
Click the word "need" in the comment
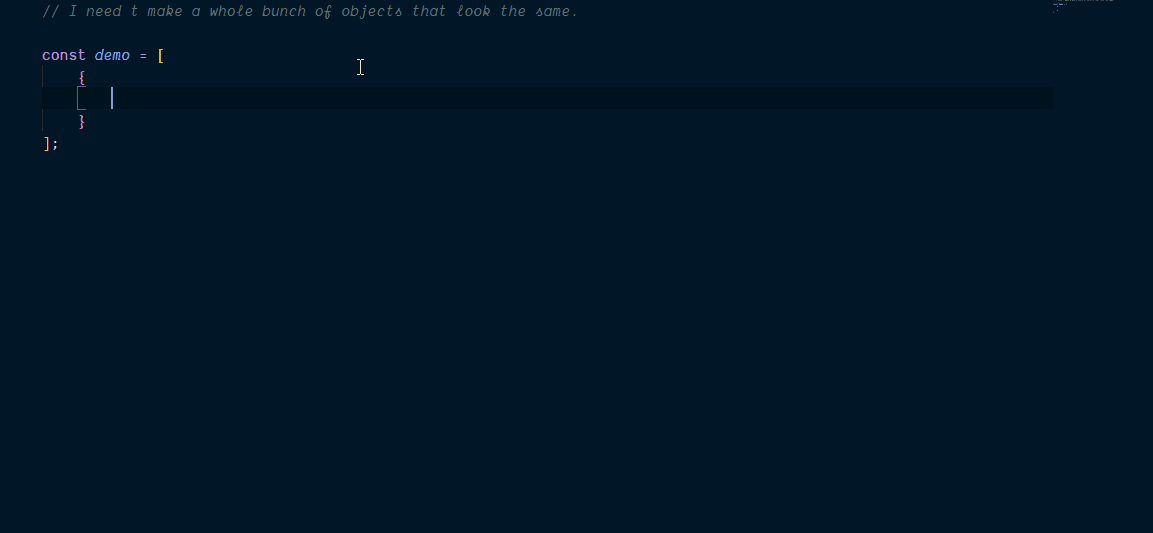coord(104,12)
